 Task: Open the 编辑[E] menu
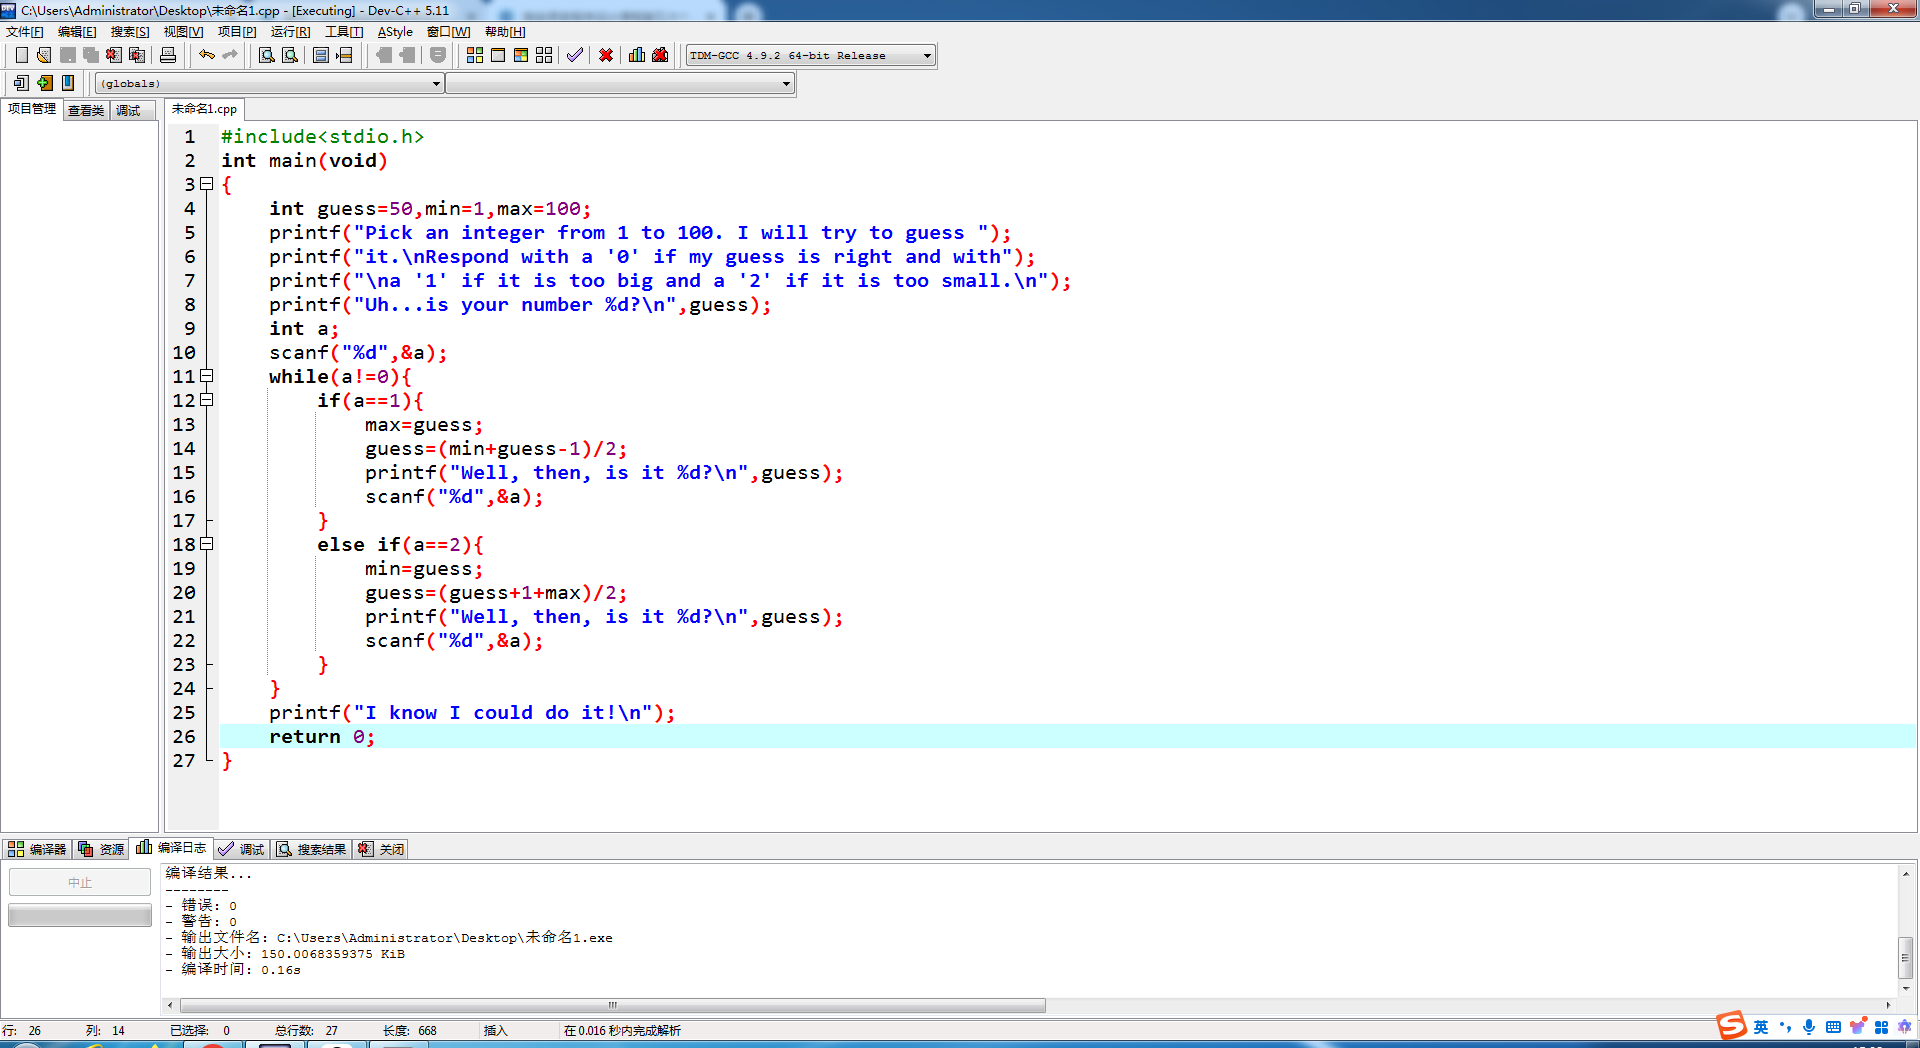[x=77, y=32]
